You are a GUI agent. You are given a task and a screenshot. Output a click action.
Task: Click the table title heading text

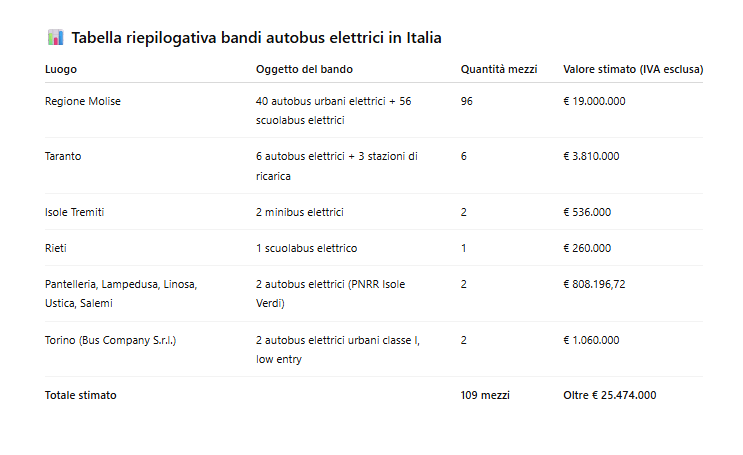(x=256, y=37)
